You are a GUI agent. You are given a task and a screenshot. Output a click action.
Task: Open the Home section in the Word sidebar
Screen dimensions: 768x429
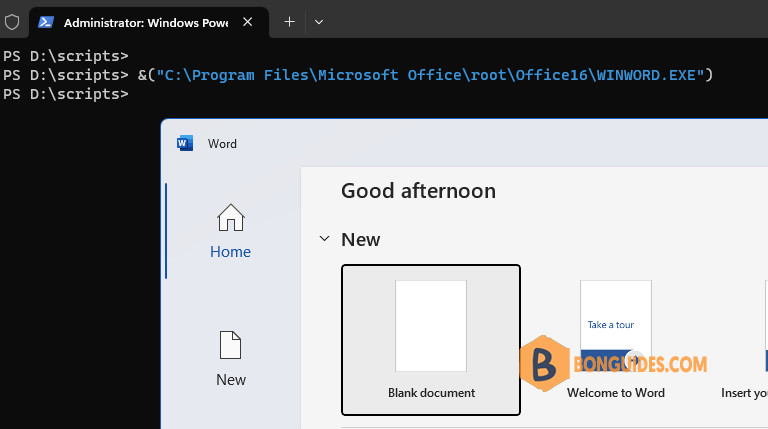[231, 231]
